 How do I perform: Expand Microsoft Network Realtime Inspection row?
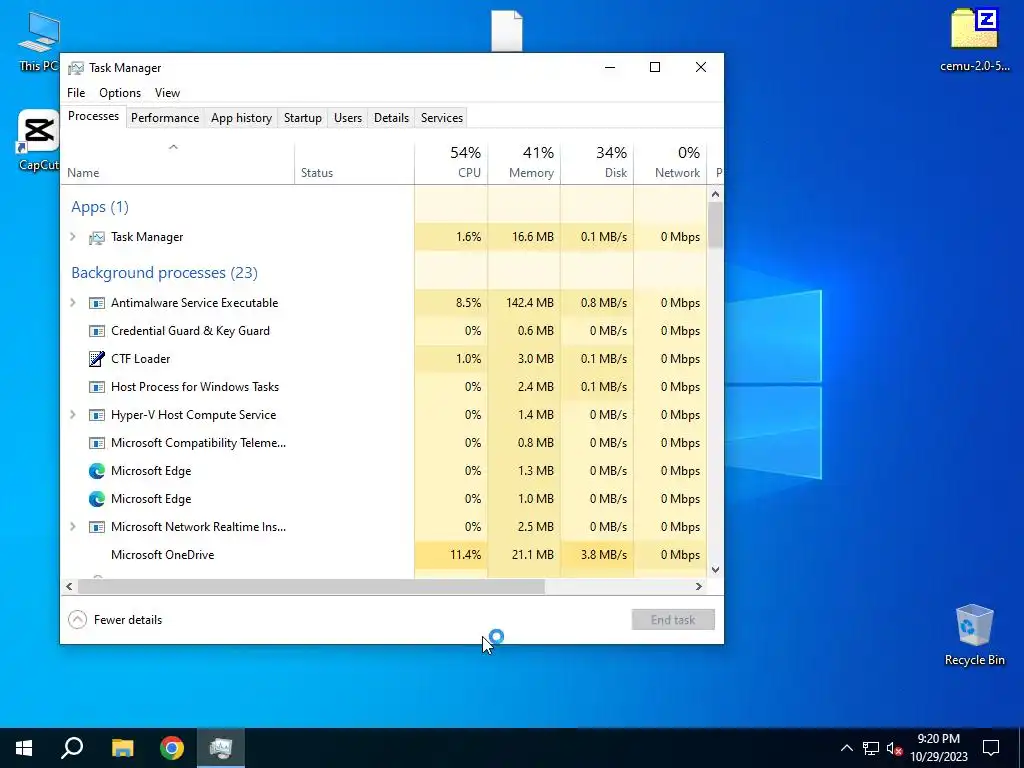73,527
